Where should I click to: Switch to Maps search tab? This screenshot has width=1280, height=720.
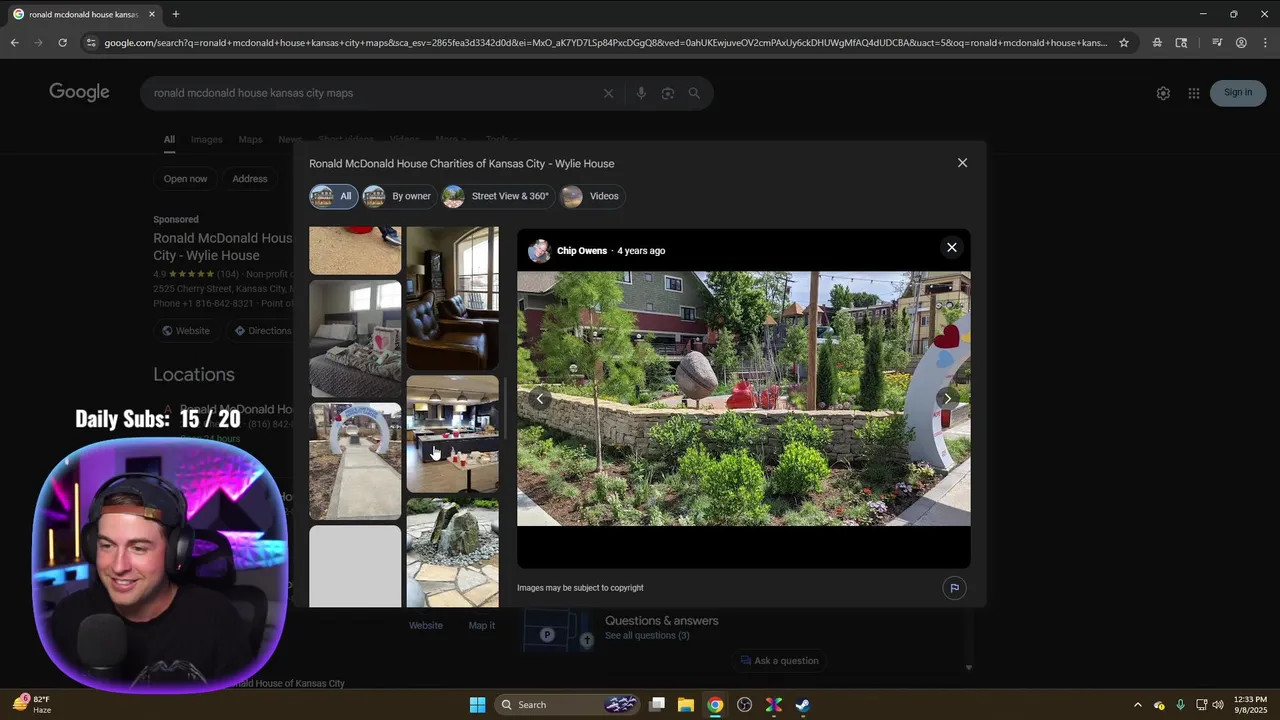coord(250,140)
